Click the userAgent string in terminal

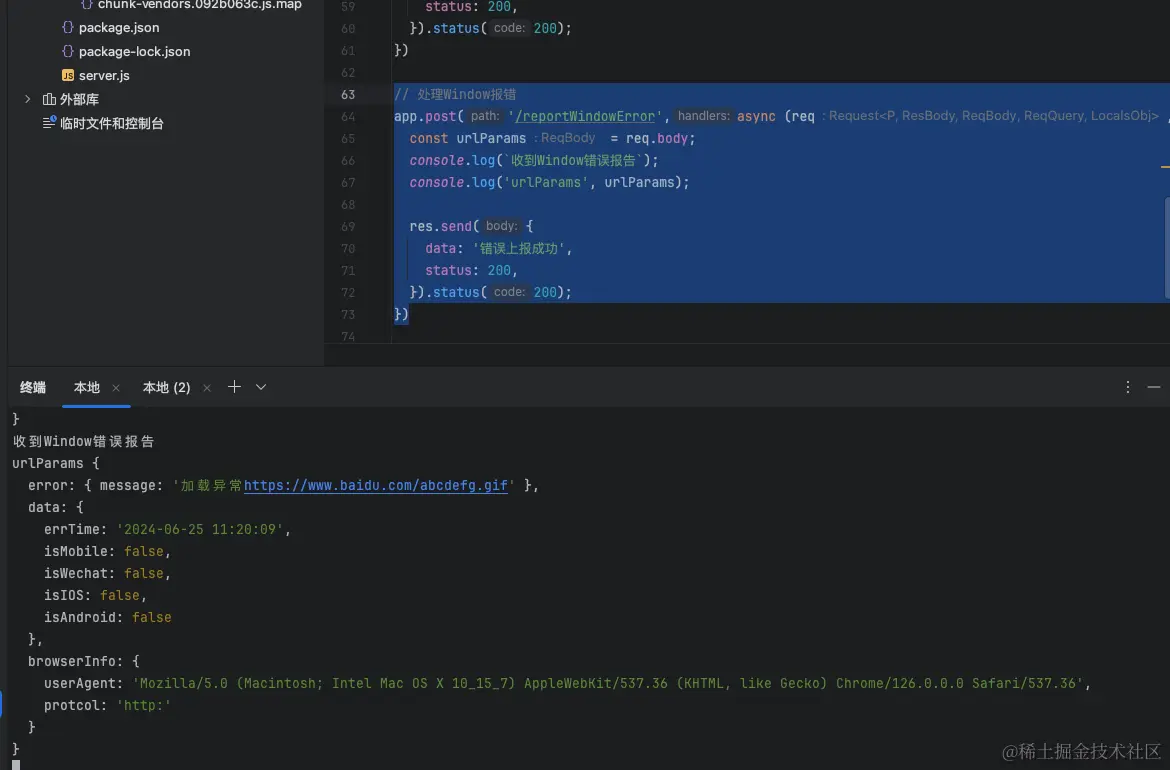(607, 683)
